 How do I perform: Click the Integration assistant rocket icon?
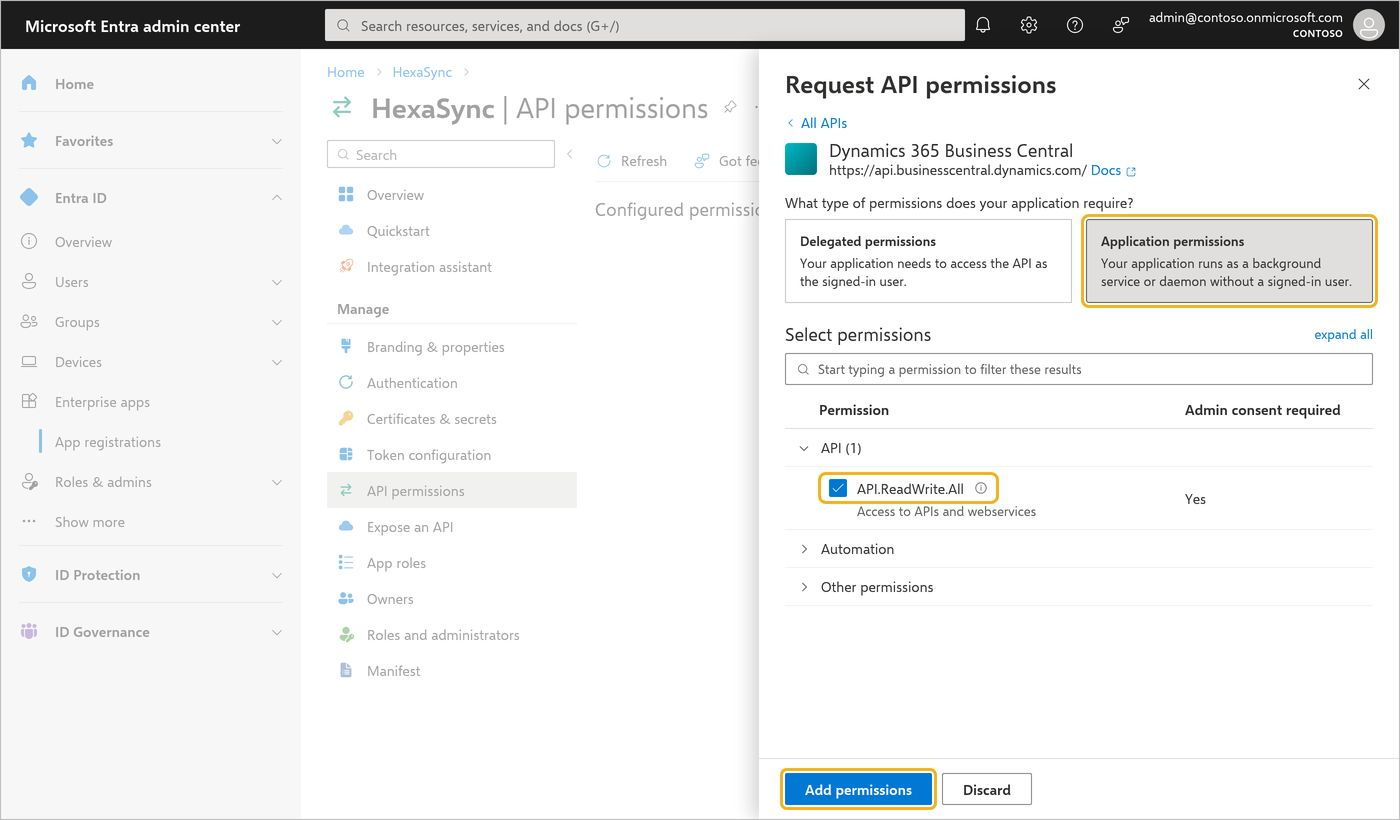point(346,267)
